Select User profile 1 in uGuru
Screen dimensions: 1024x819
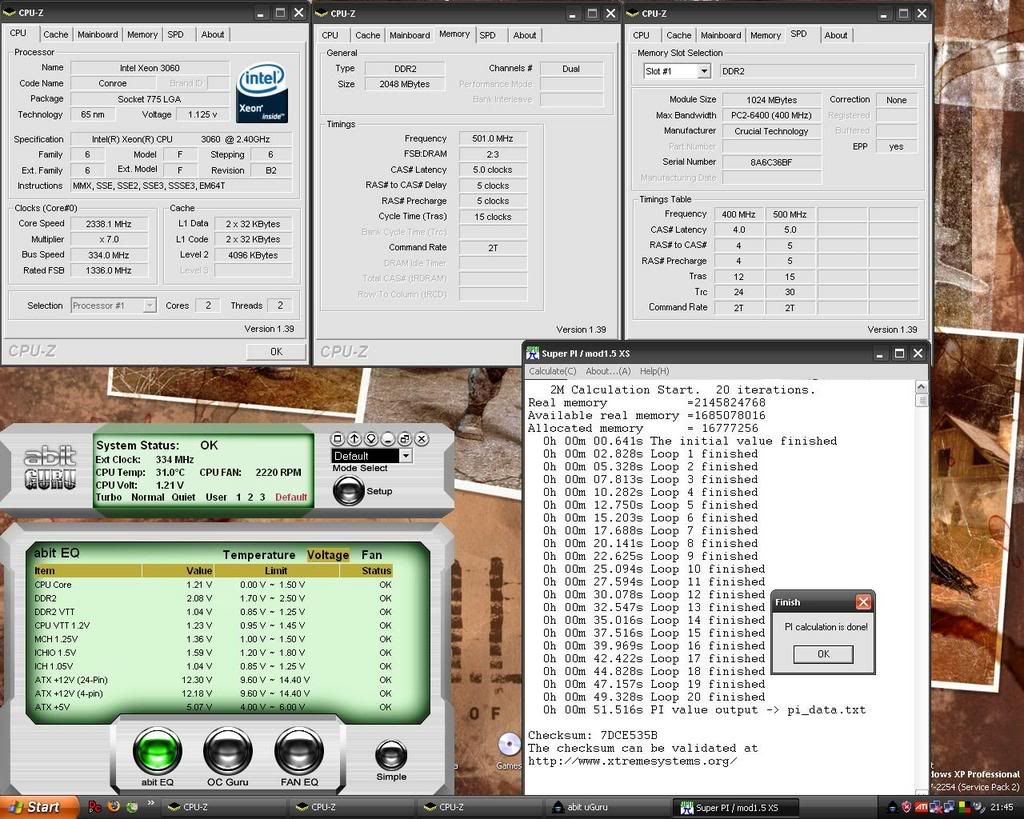238,497
